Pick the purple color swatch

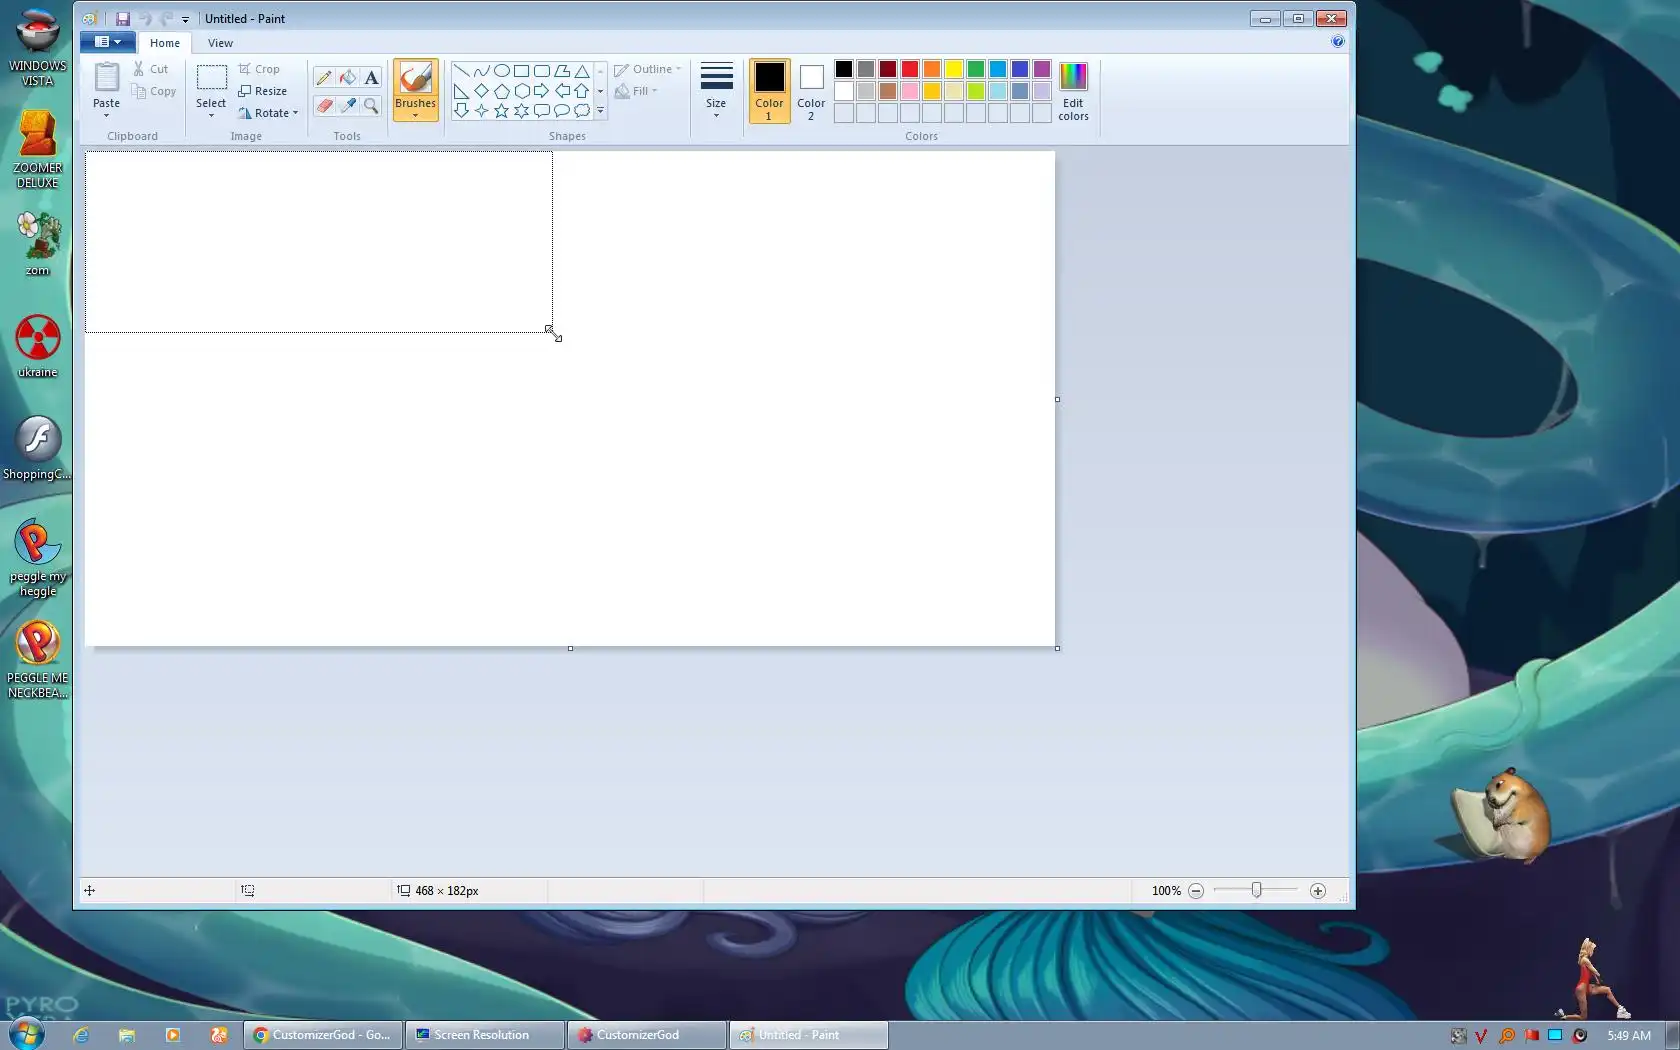coord(1042,69)
